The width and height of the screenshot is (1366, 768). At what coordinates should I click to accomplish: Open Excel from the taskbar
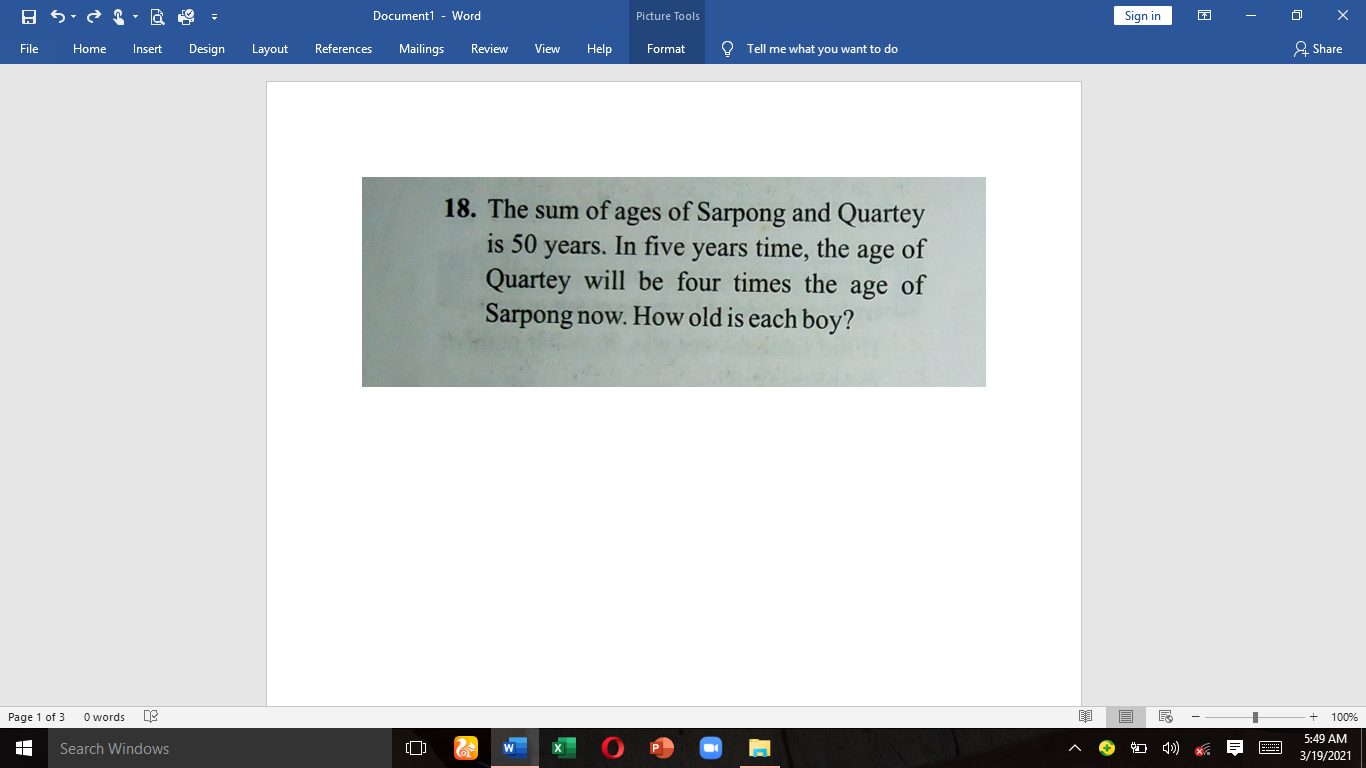(x=563, y=747)
